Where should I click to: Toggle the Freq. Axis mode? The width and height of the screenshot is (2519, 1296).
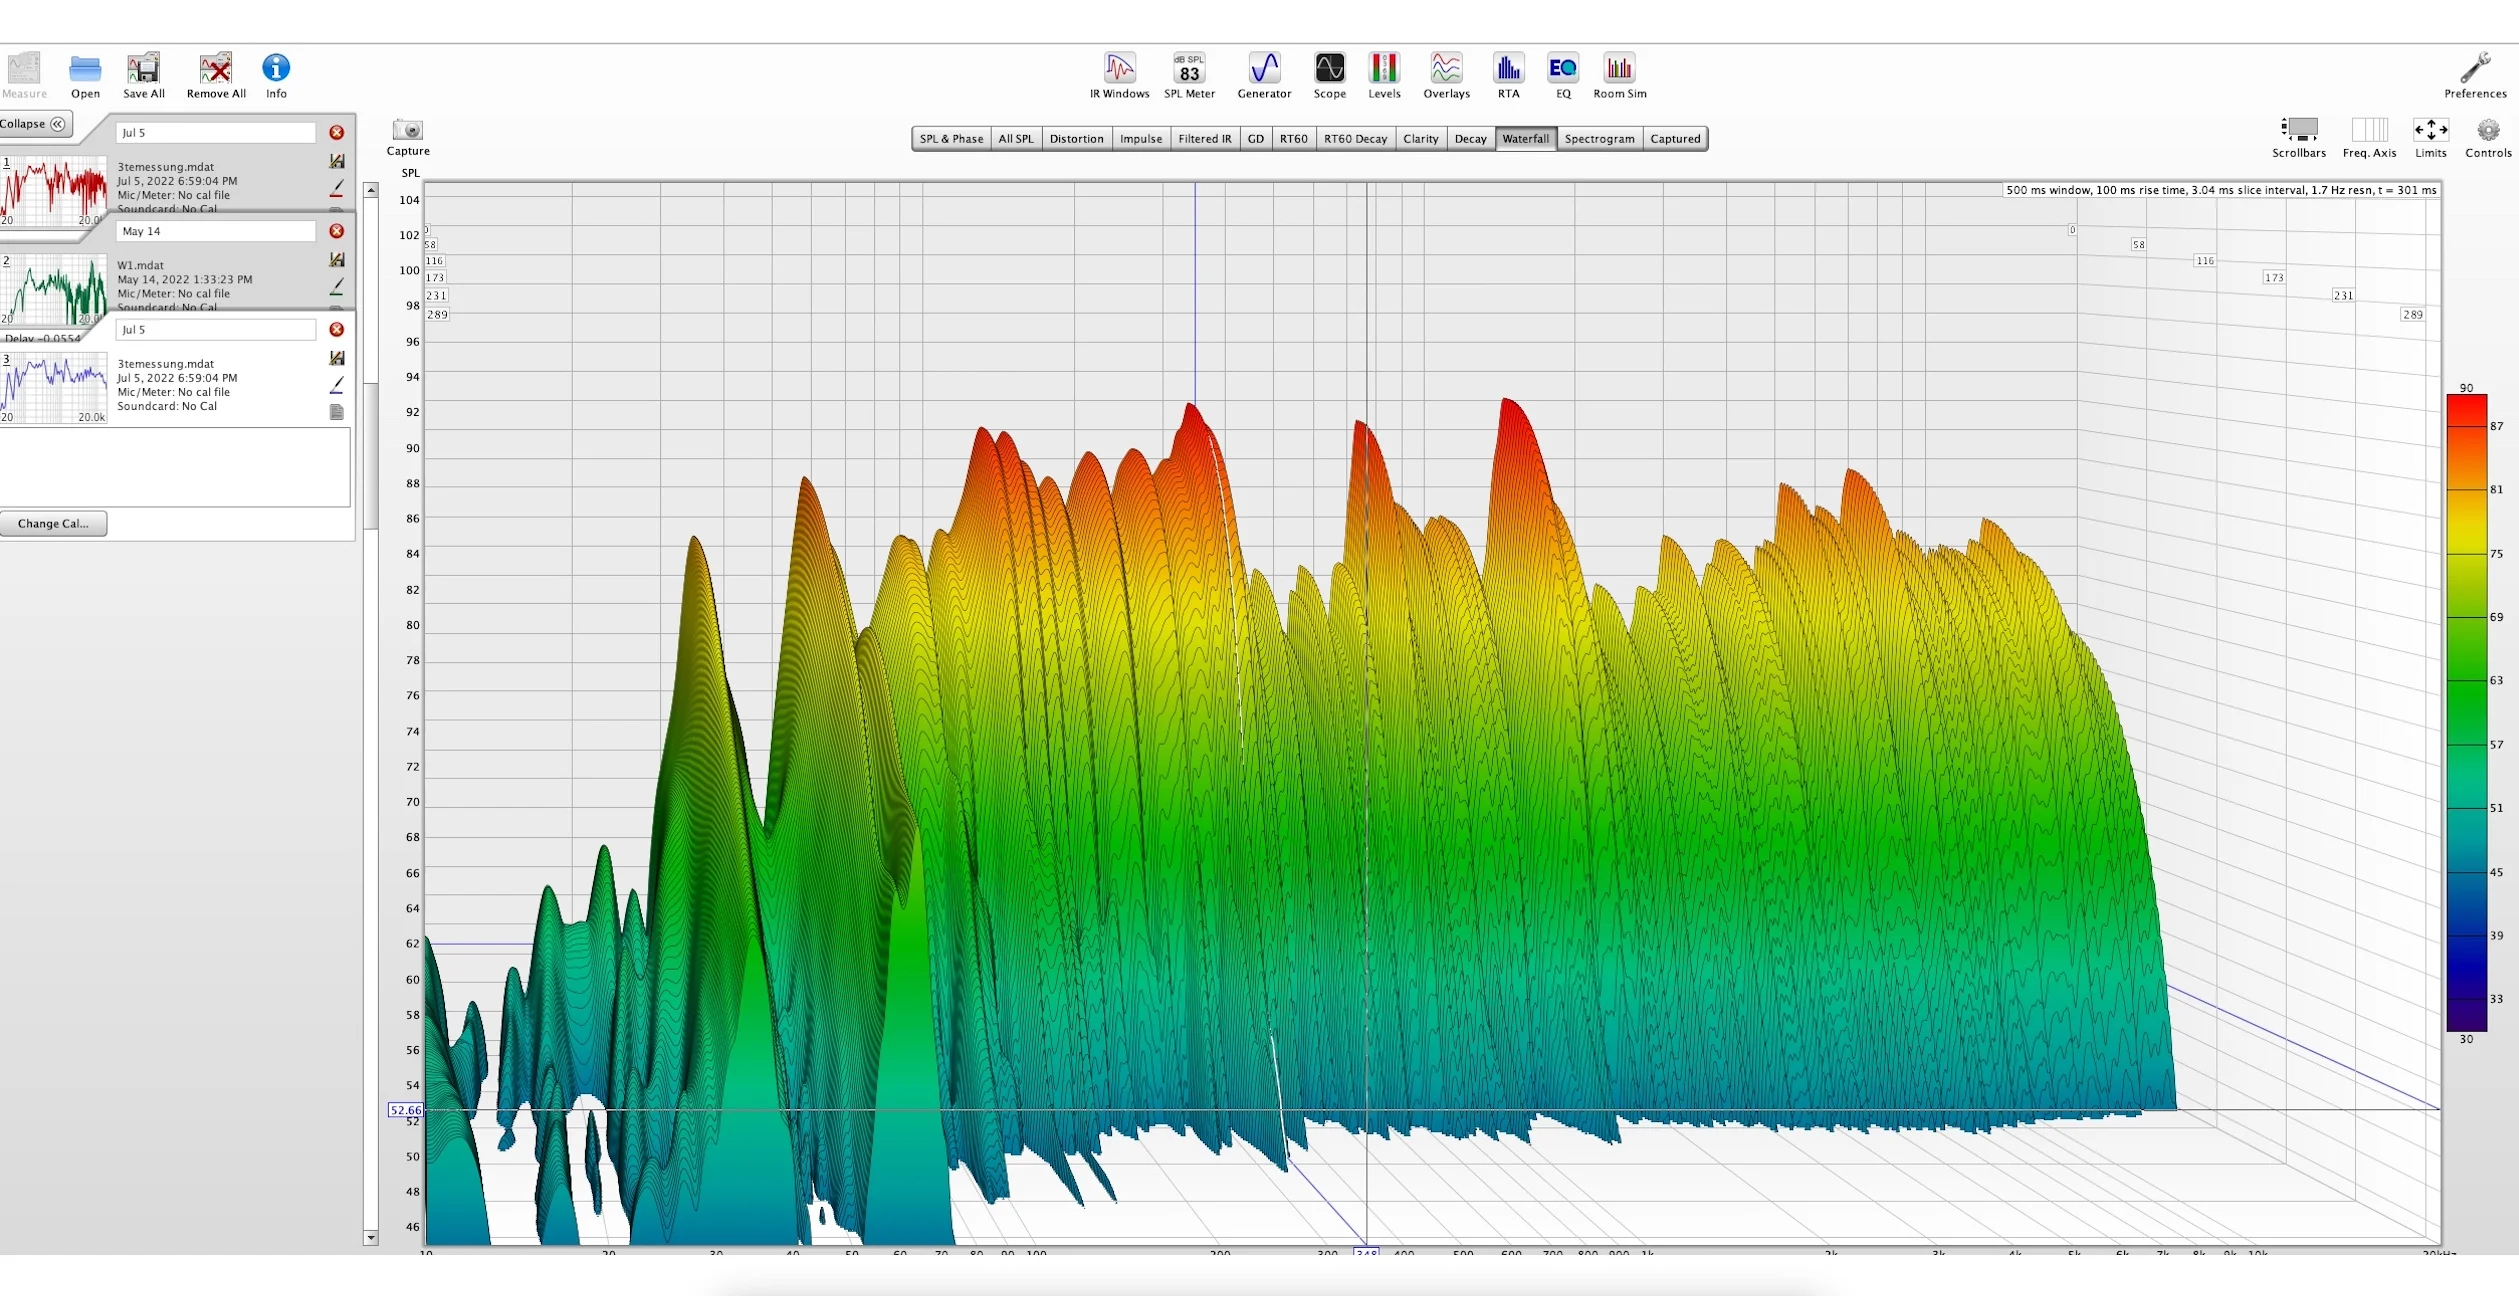pyautogui.click(x=2369, y=138)
